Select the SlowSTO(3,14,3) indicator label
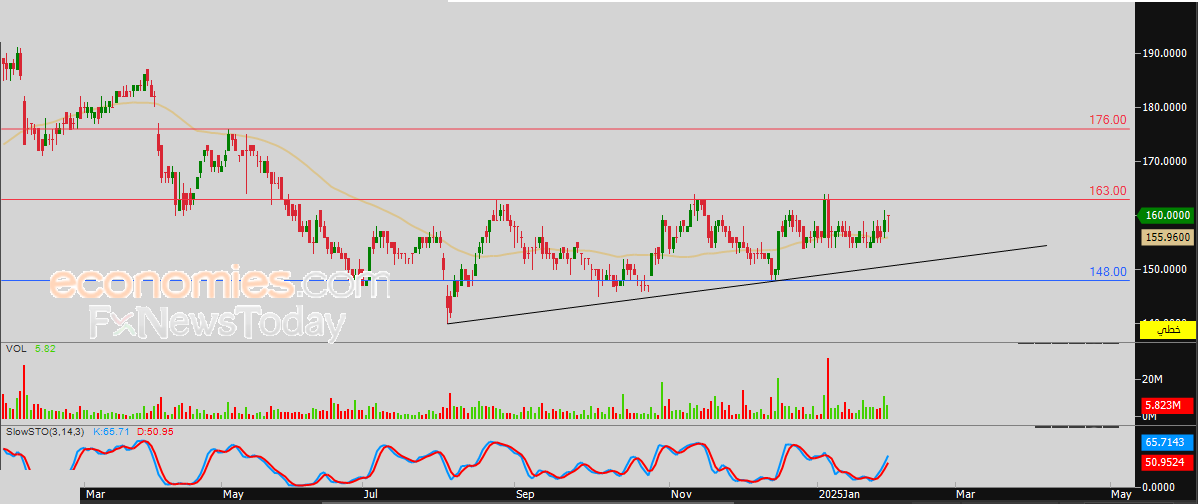The width and height of the screenshot is (1198, 504). (x=46, y=431)
